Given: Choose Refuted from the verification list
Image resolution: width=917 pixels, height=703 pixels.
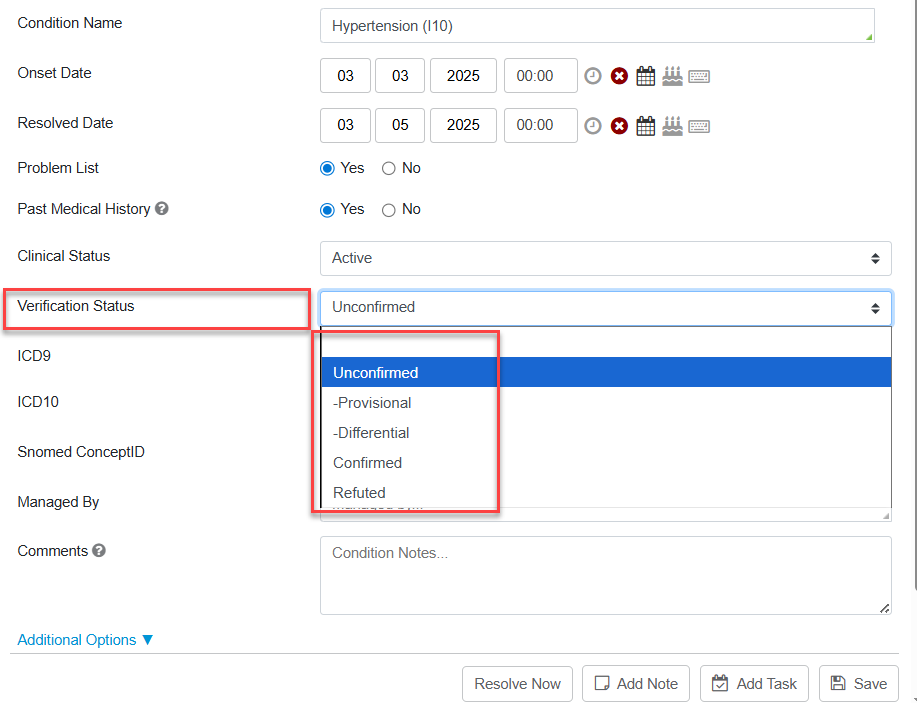Looking at the screenshot, I should (359, 493).
